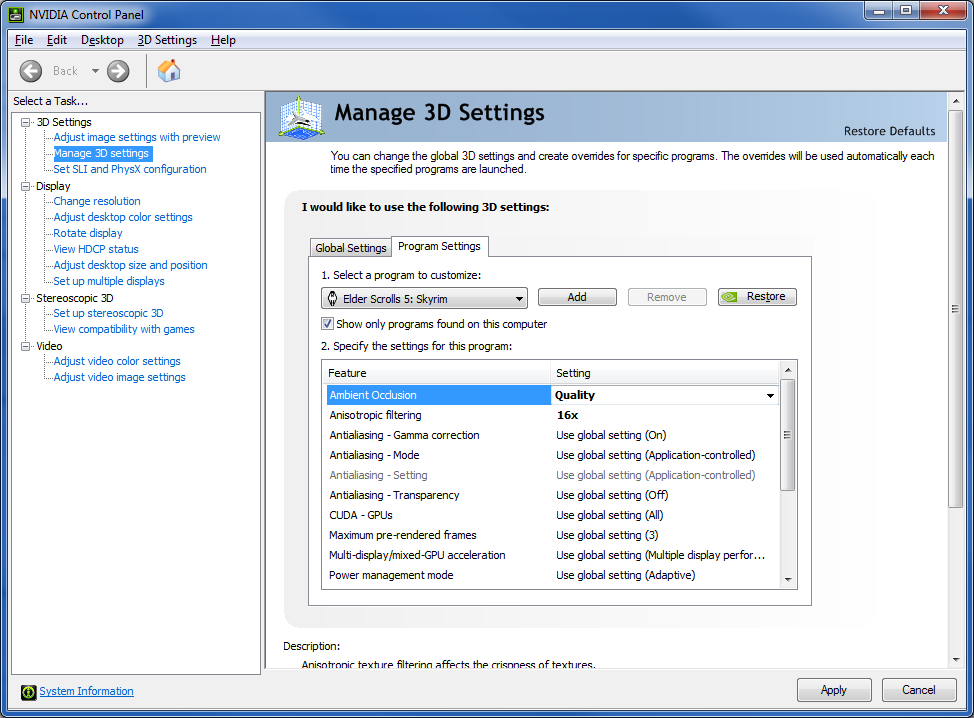Switch to the Global Settings tab
Screen dimensions: 974x718
(x=350, y=248)
